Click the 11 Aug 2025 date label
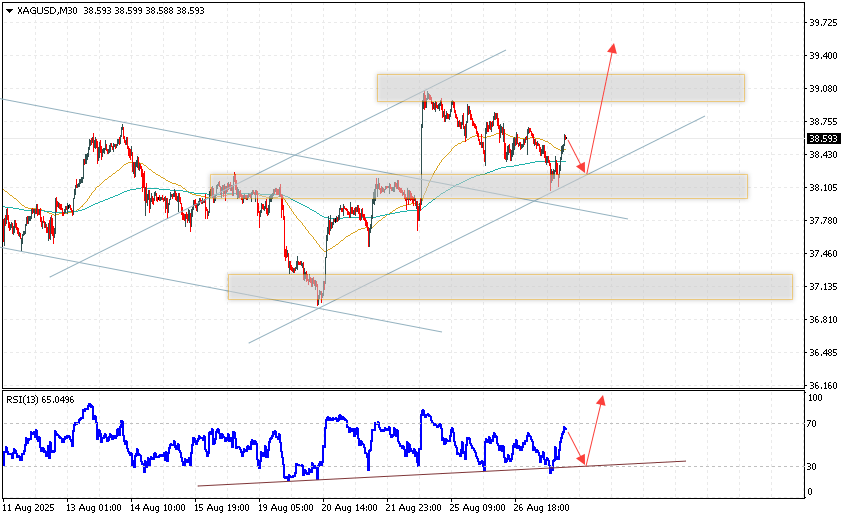Image resolution: width=845 pixels, height=519 pixels. tap(29, 508)
